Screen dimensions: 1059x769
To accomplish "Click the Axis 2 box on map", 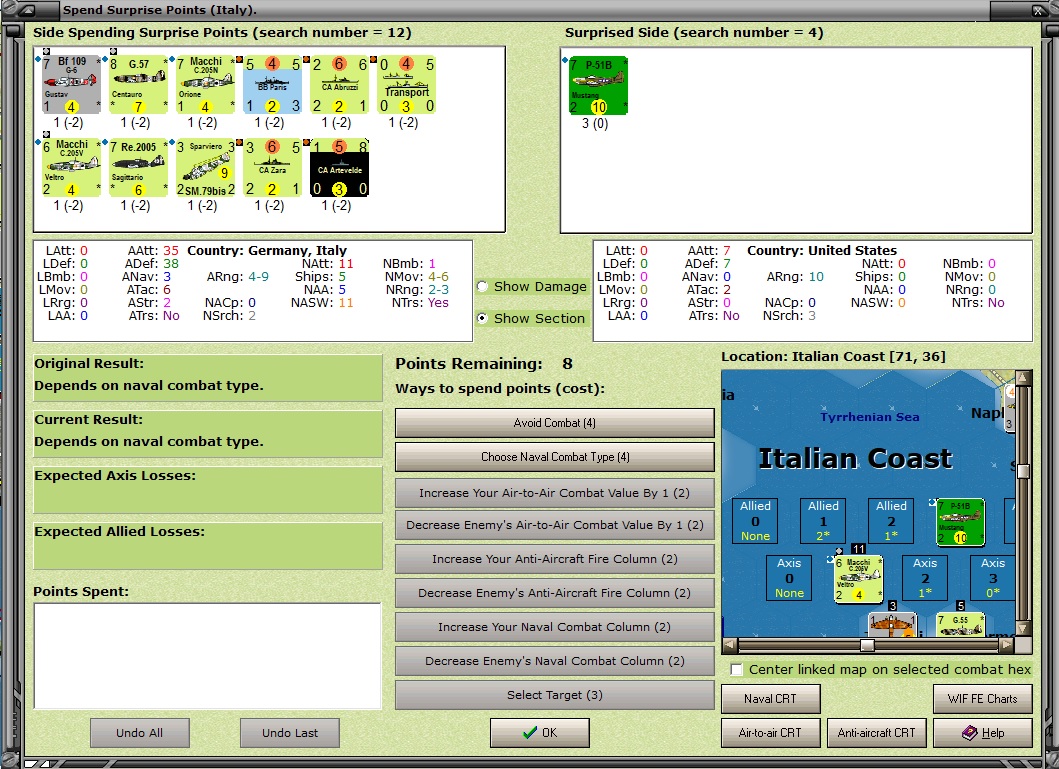I will [925, 578].
